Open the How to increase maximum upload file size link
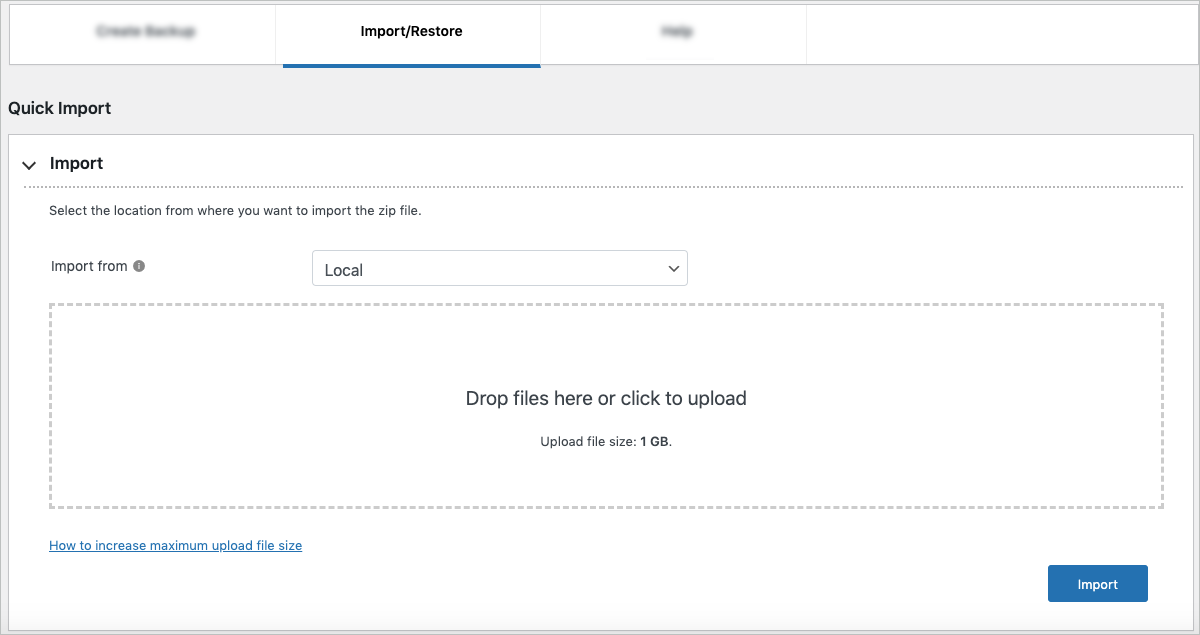The image size is (1200, 635). pyautogui.click(x=175, y=545)
